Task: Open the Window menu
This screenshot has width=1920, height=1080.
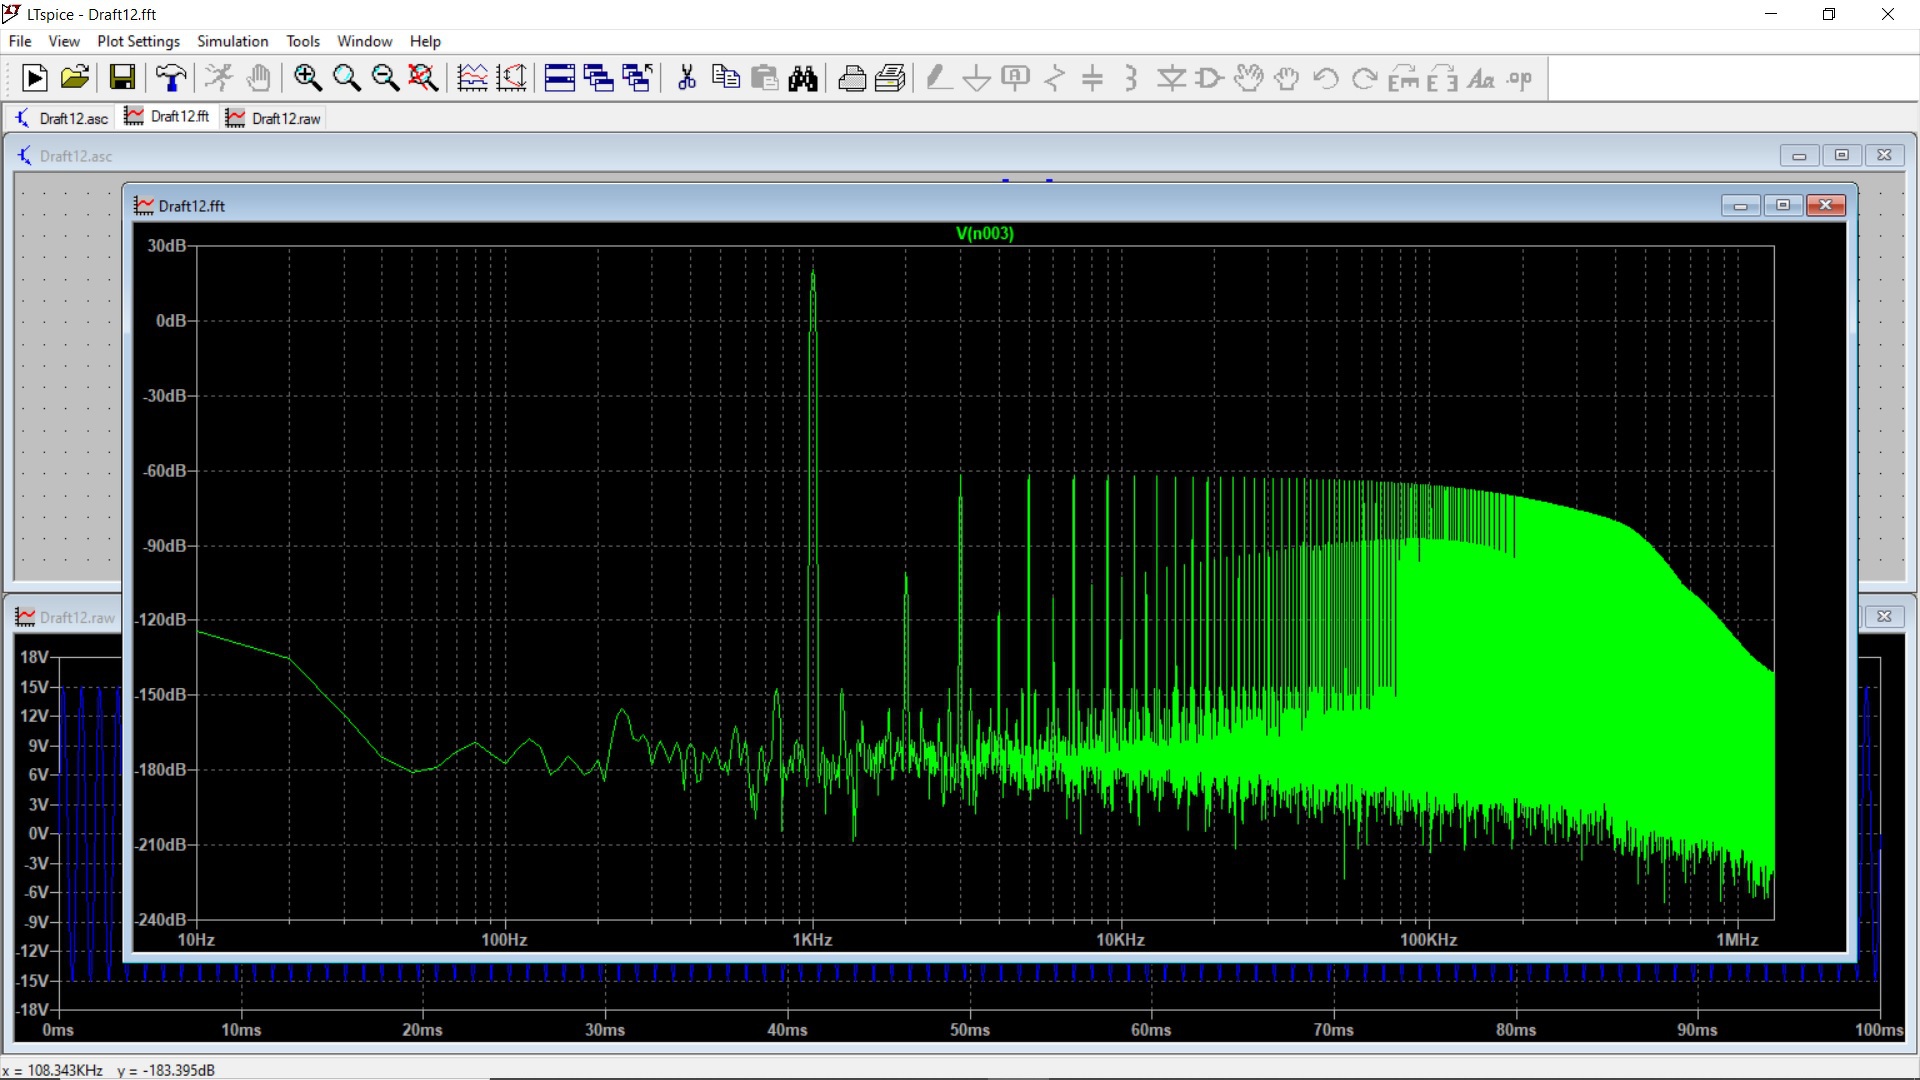Action: coord(364,41)
